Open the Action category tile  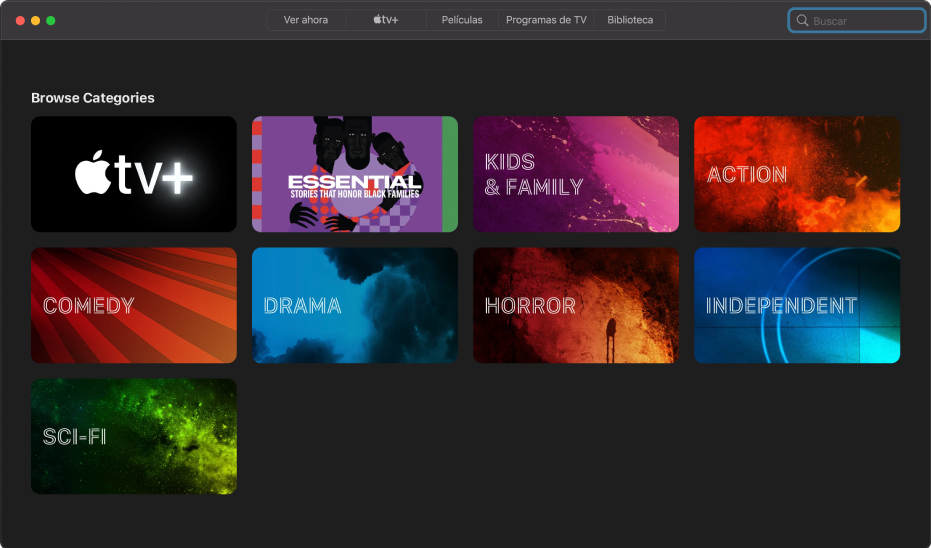[x=797, y=174]
